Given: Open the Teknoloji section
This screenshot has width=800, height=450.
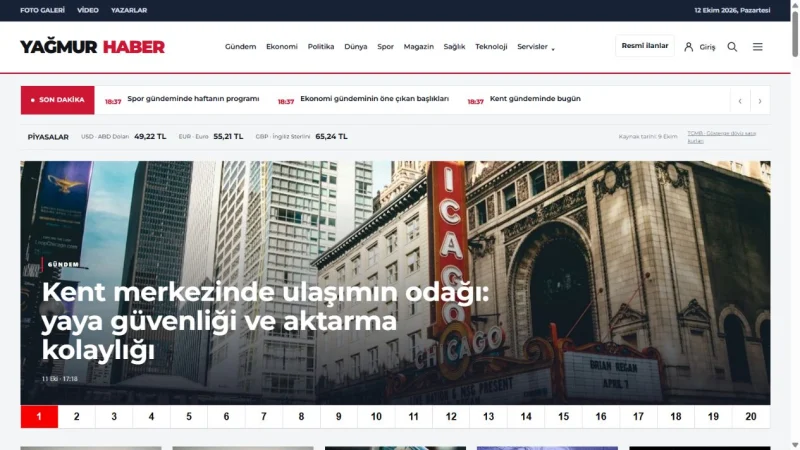Looking at the screenshot, I should (x=491, y=46).
